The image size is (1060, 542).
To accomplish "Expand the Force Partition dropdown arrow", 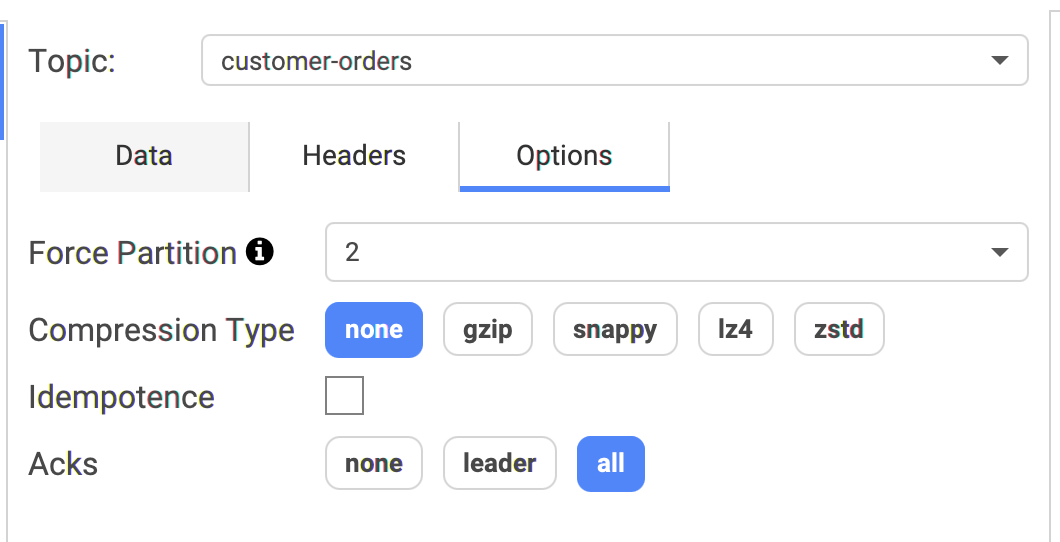I will [999, 252].
